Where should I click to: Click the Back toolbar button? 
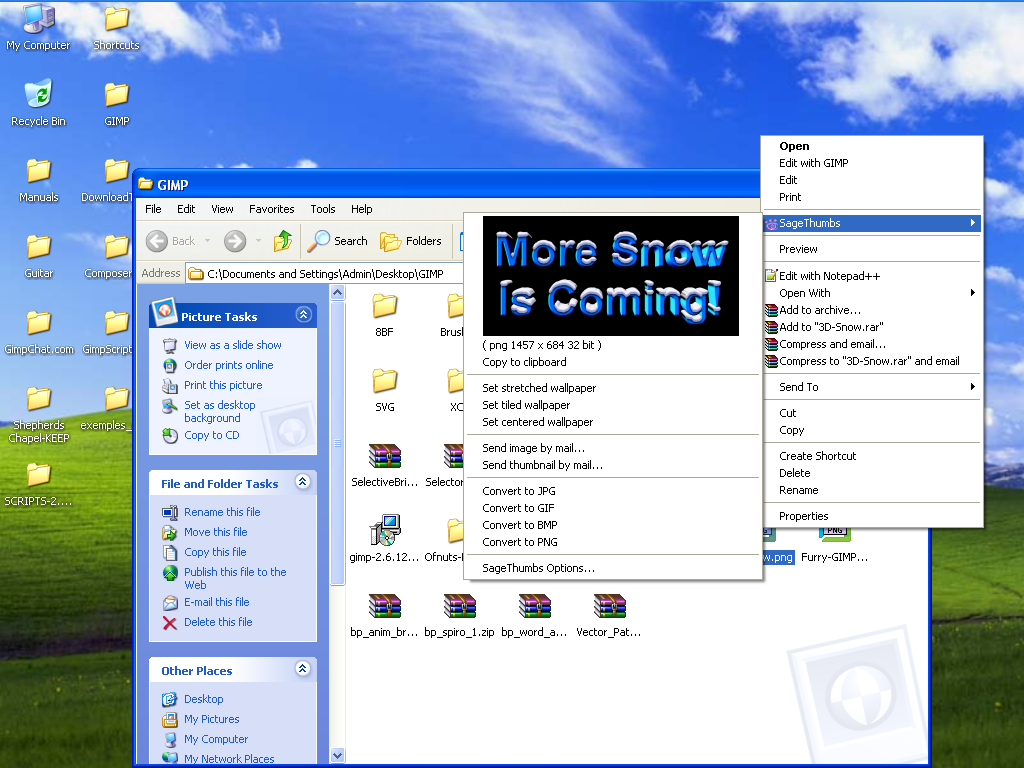[171, 241]
